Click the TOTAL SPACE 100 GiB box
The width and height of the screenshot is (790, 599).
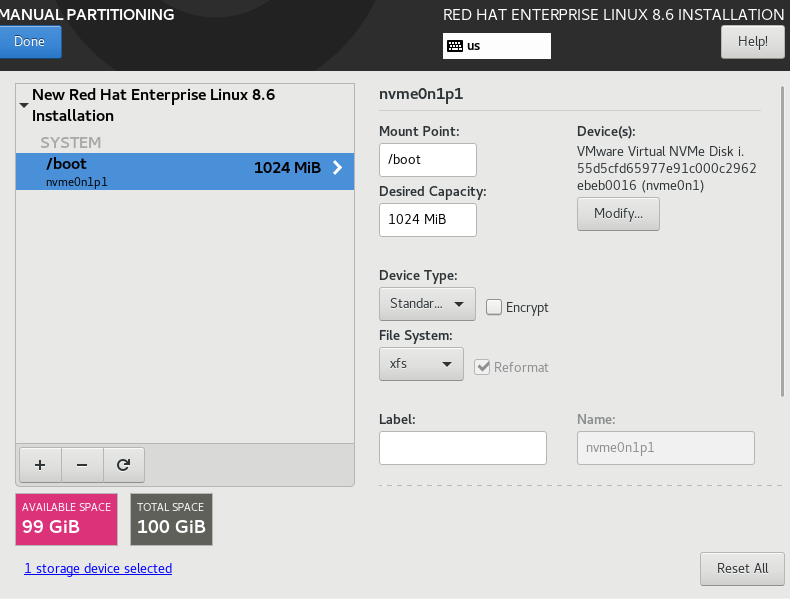pyautogui.click(x=171, y=519)
